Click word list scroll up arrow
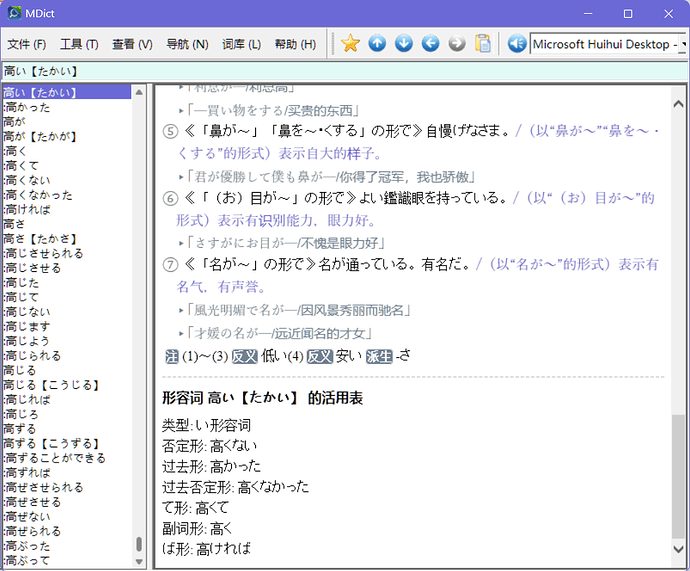Screen dimensions: 690x571 click(139, 92)
